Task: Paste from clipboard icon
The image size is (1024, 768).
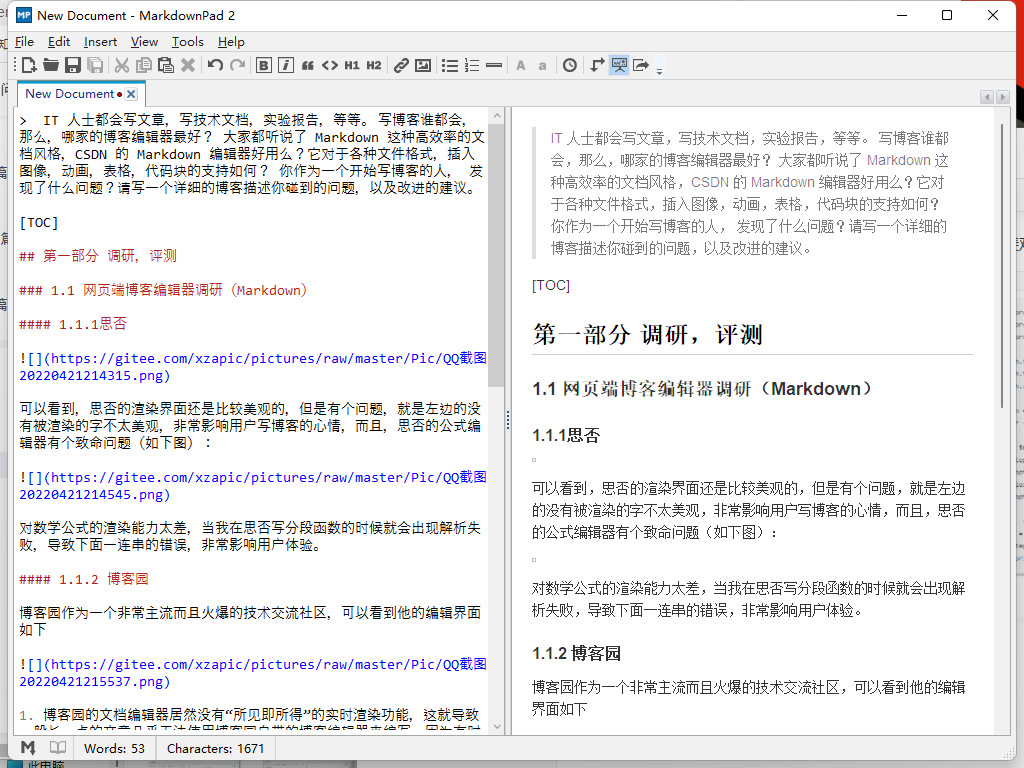Action: click(166, 65)
